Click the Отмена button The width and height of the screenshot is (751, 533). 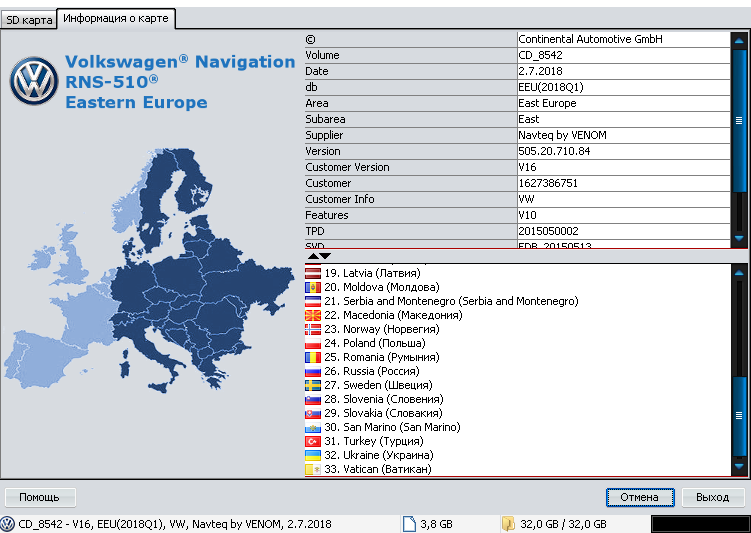[x=640, y=497]
